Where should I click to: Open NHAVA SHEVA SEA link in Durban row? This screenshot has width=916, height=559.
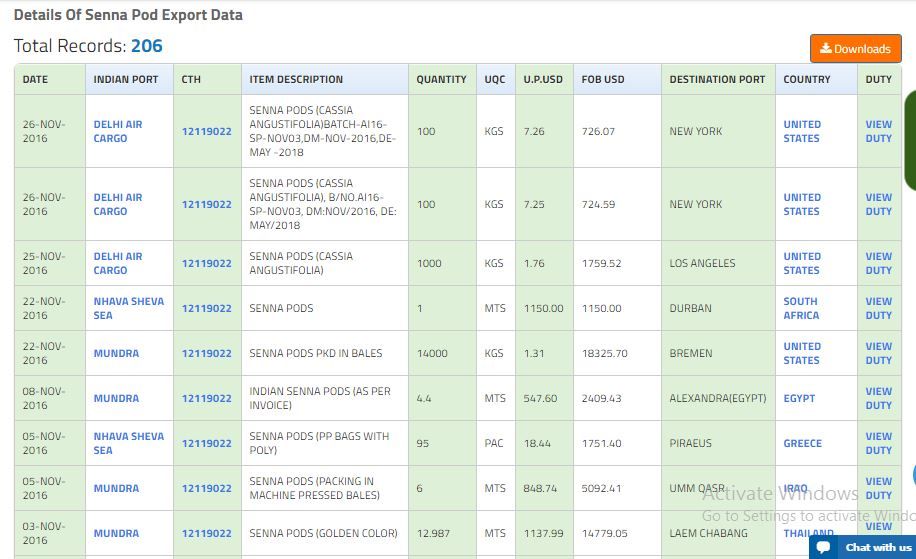click(129, 308)
